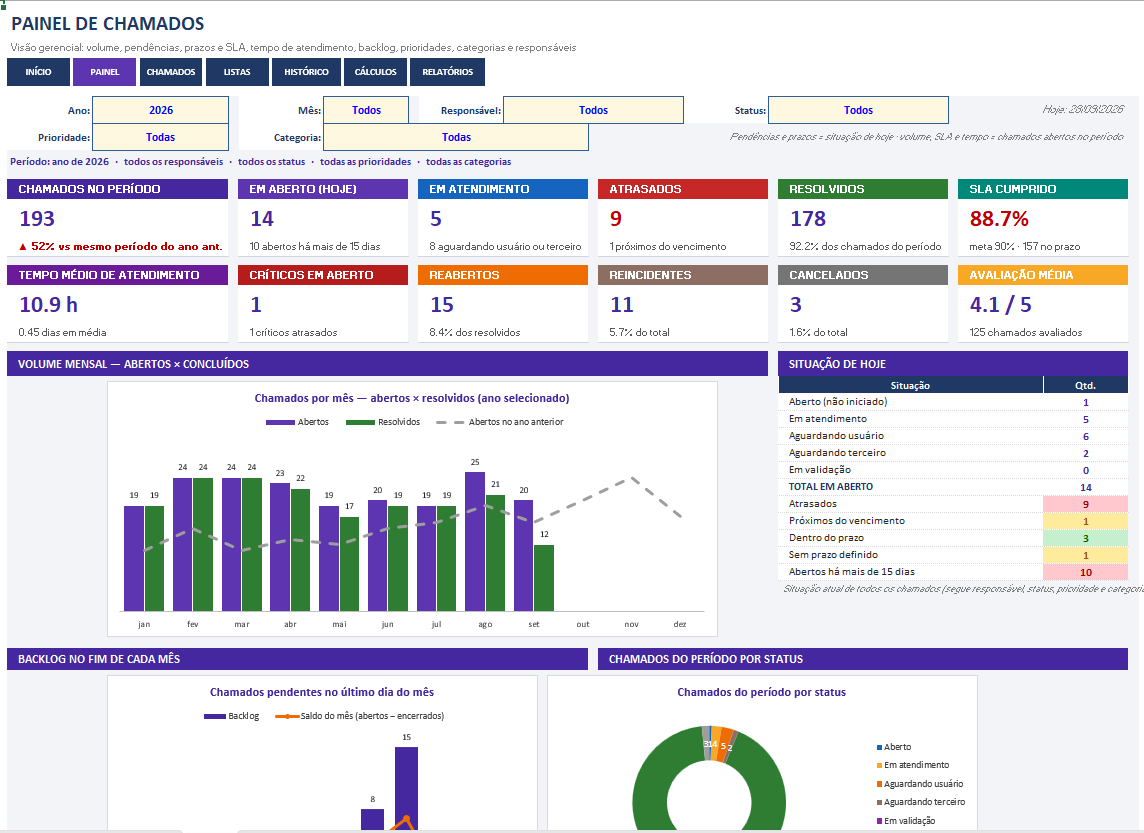Click the 'Dentro do prazo' quantity 3
Screen dimensions: 1144x833
(x=1086, y=538)
